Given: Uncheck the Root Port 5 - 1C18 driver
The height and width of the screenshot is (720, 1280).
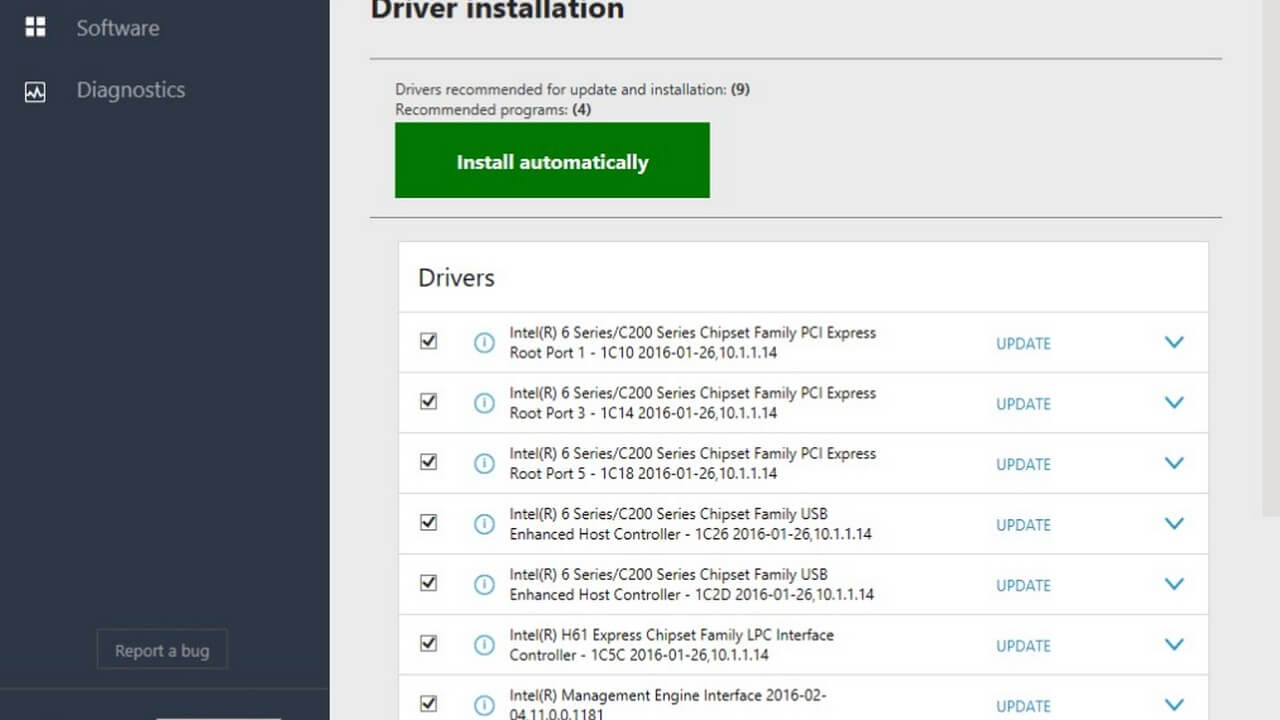Looking at the screenshot, I should tap(429, 462).
